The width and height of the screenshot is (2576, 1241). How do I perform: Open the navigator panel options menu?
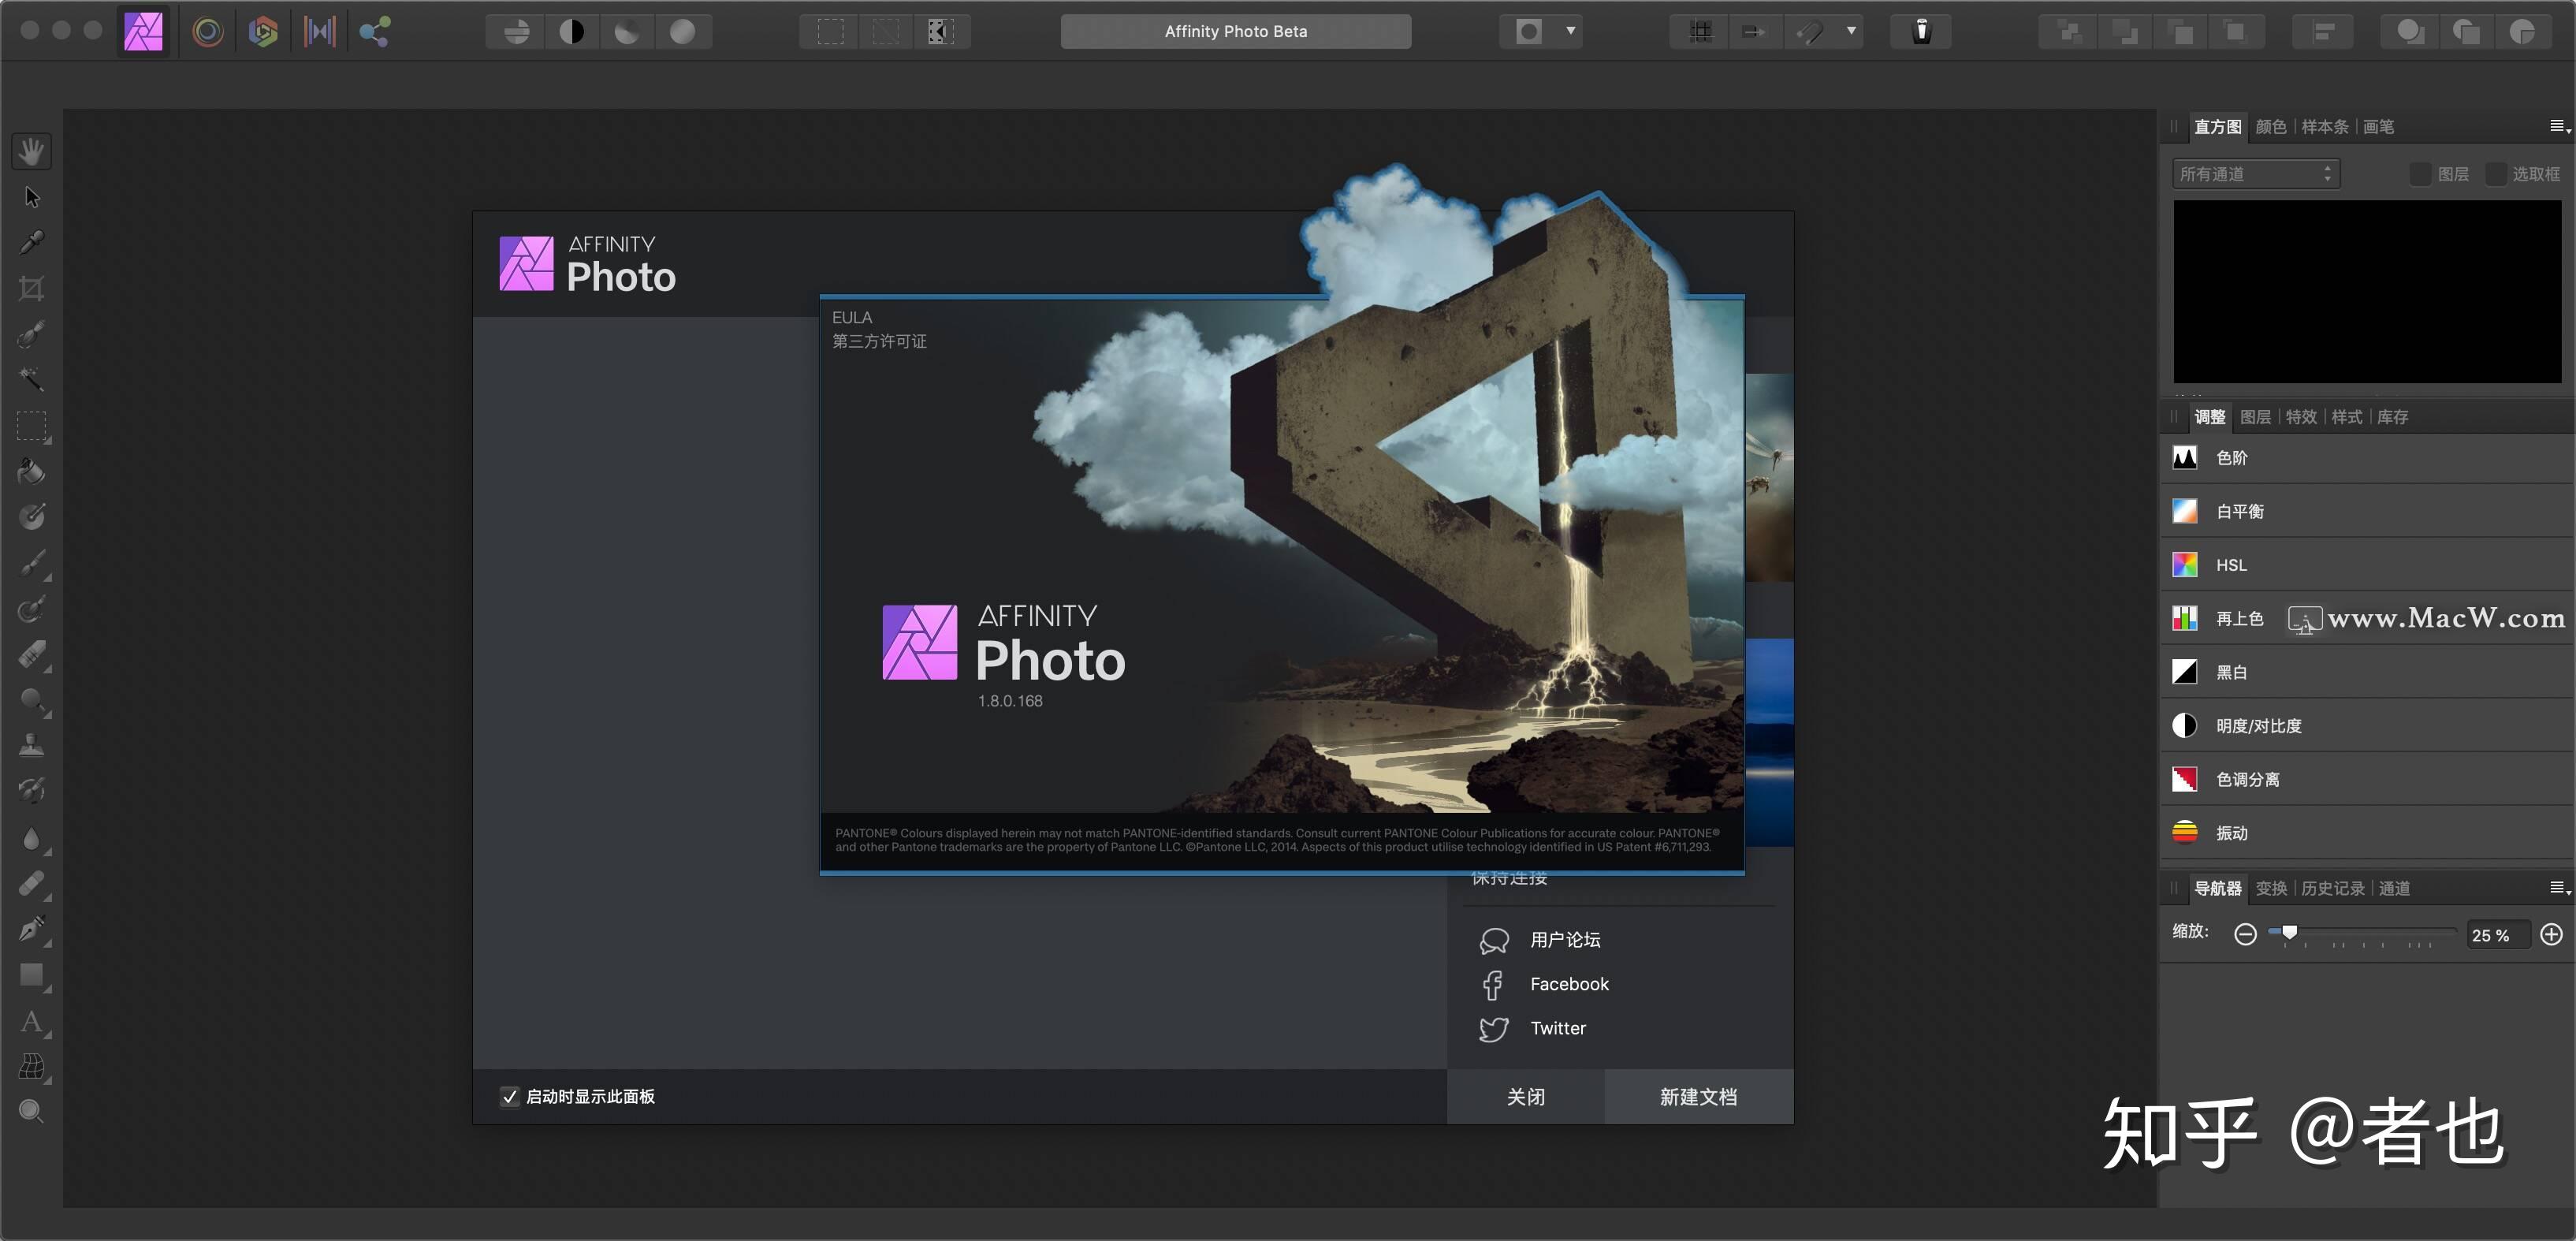tap(2559, 888)
